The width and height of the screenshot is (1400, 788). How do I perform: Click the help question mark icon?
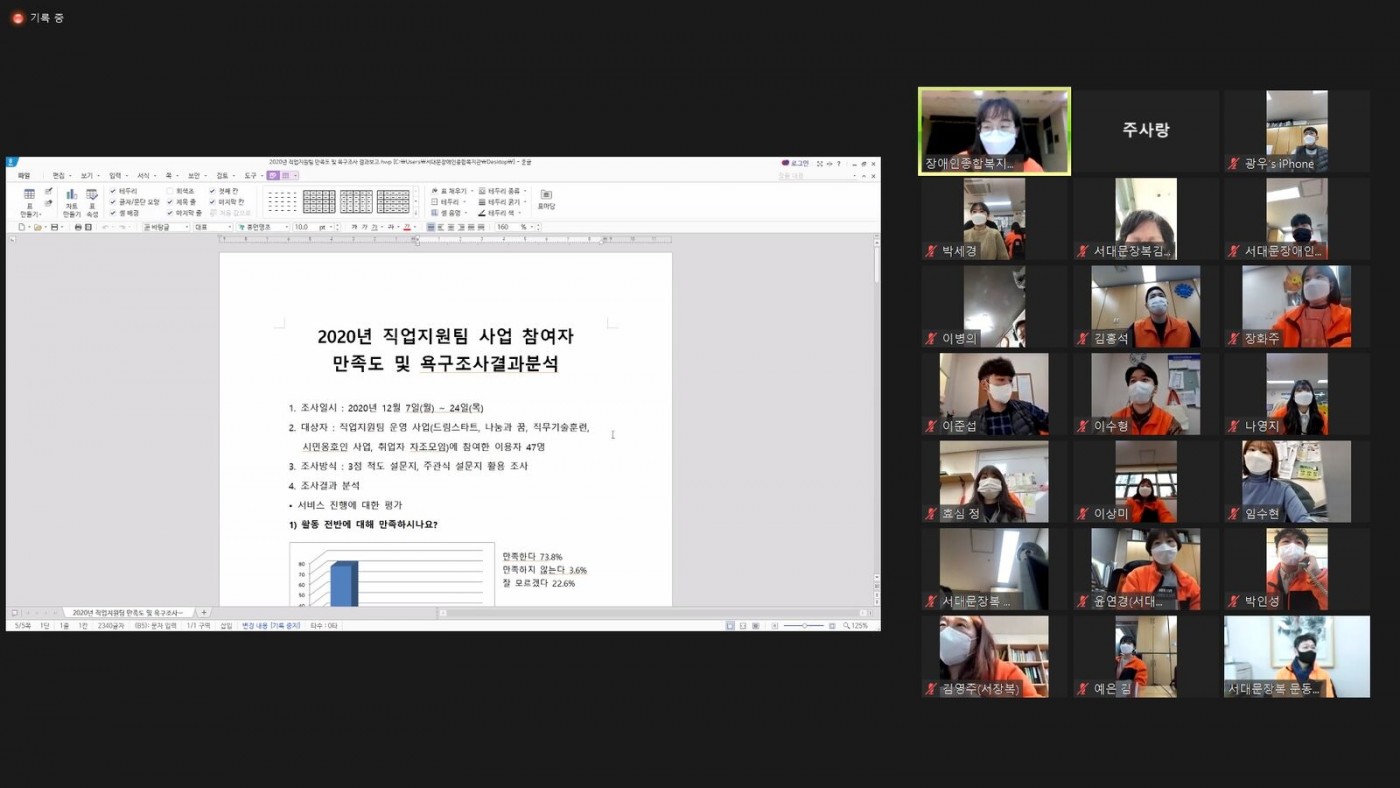839,163
